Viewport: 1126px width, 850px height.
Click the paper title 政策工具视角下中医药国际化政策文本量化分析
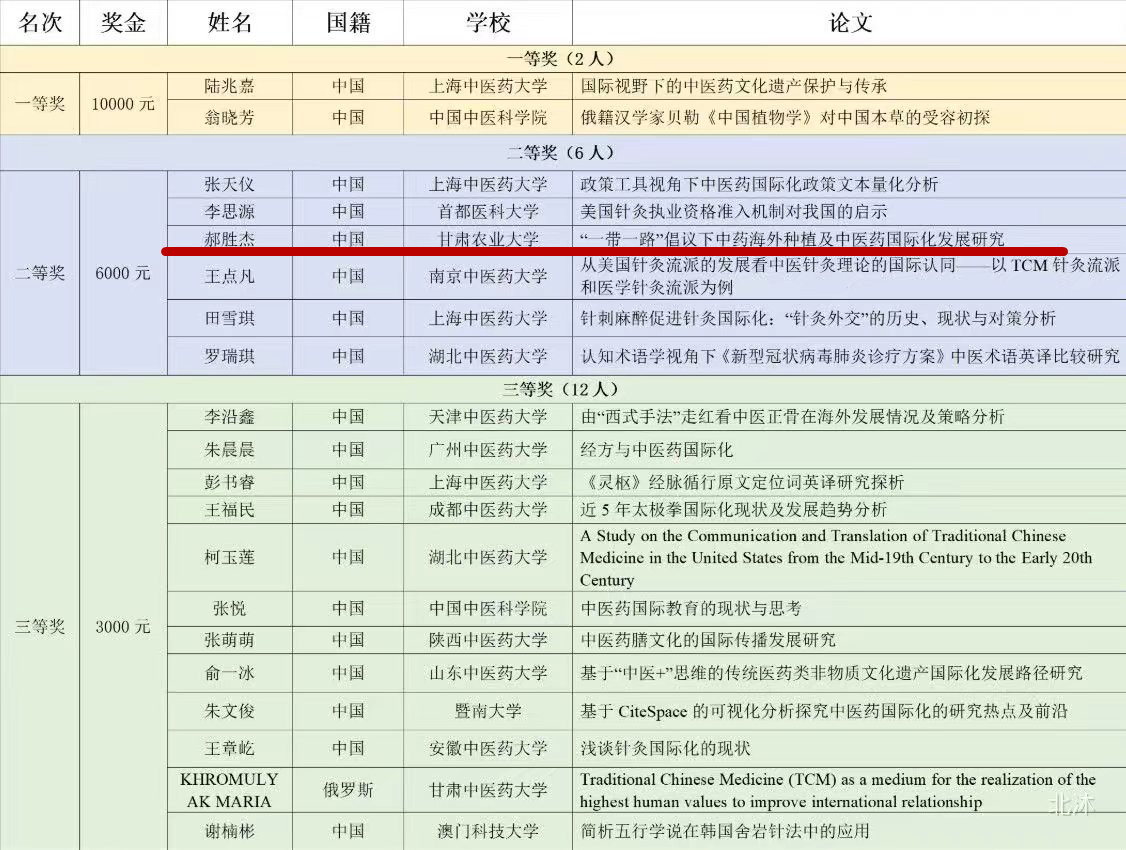tap(759, 185)
